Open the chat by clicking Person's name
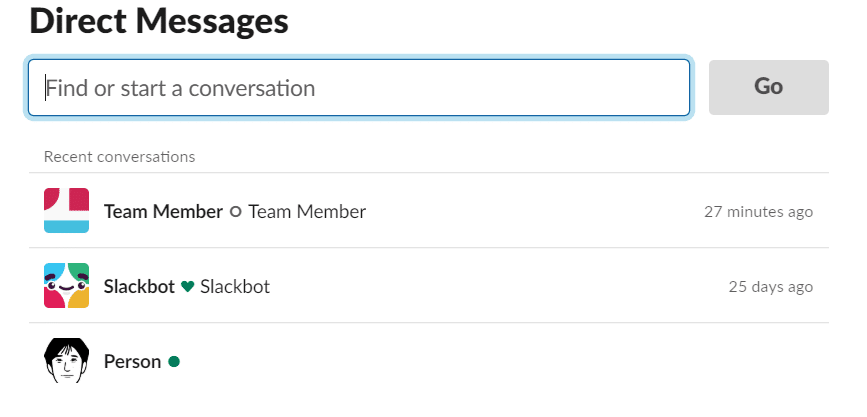 [x=132, y=362]
